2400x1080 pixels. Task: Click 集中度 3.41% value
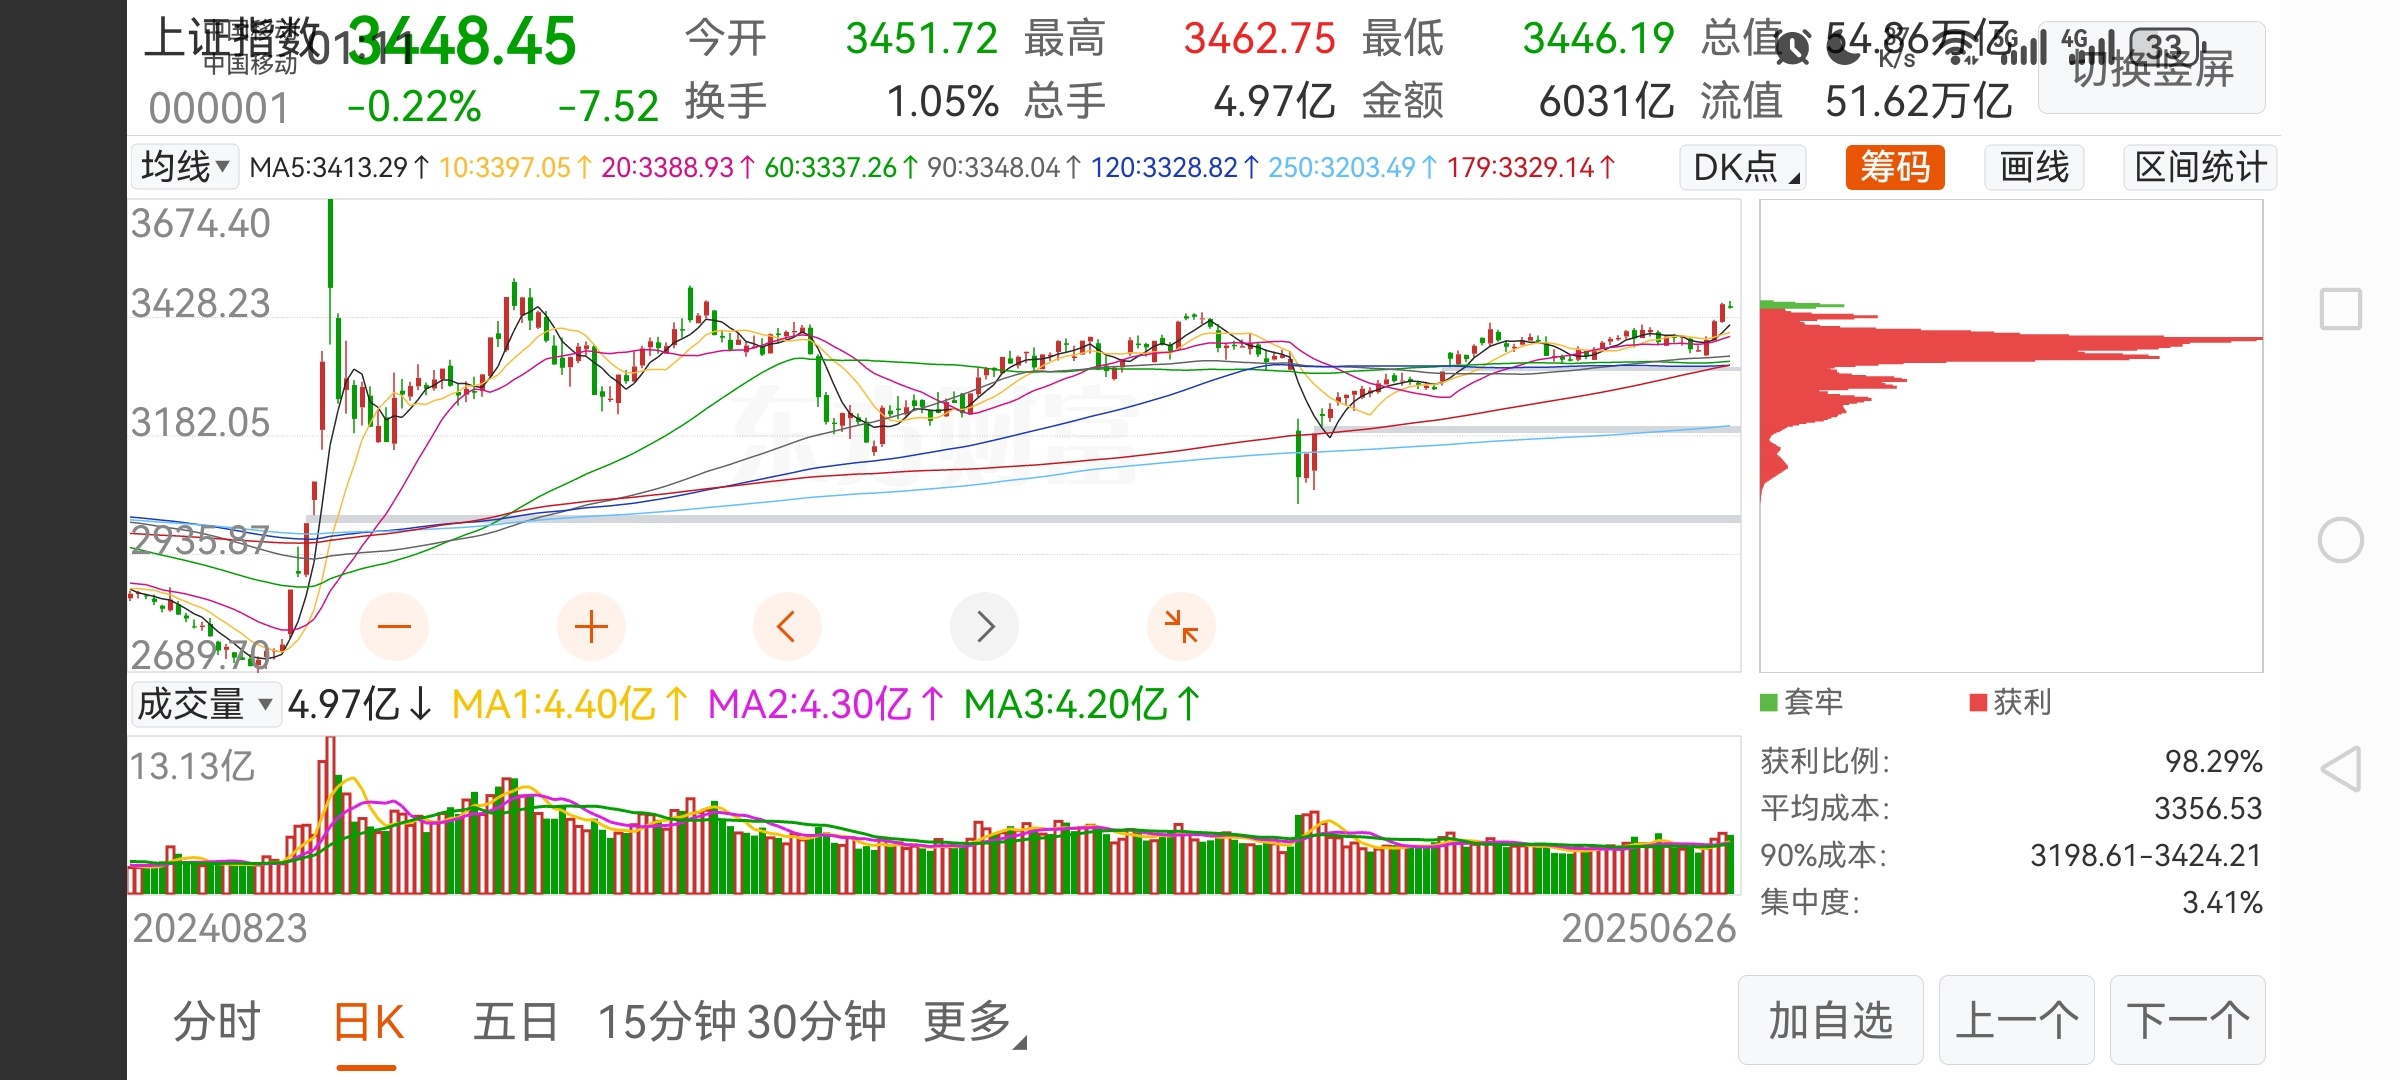coord(2222,903)
